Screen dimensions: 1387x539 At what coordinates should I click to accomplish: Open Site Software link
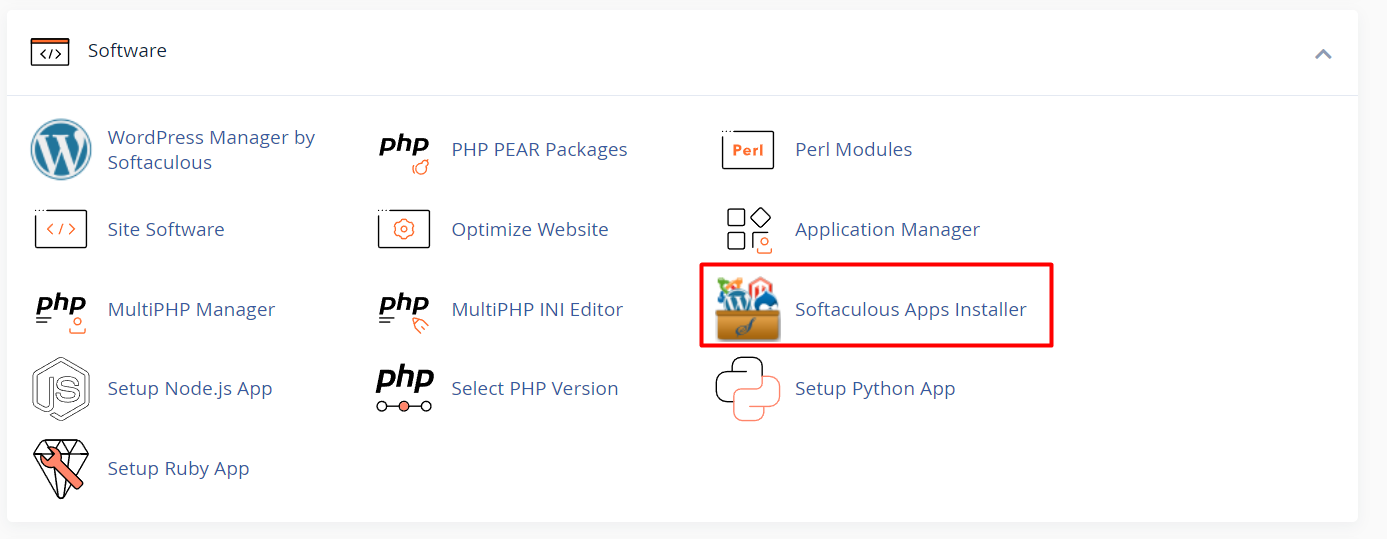click(166, 229)
